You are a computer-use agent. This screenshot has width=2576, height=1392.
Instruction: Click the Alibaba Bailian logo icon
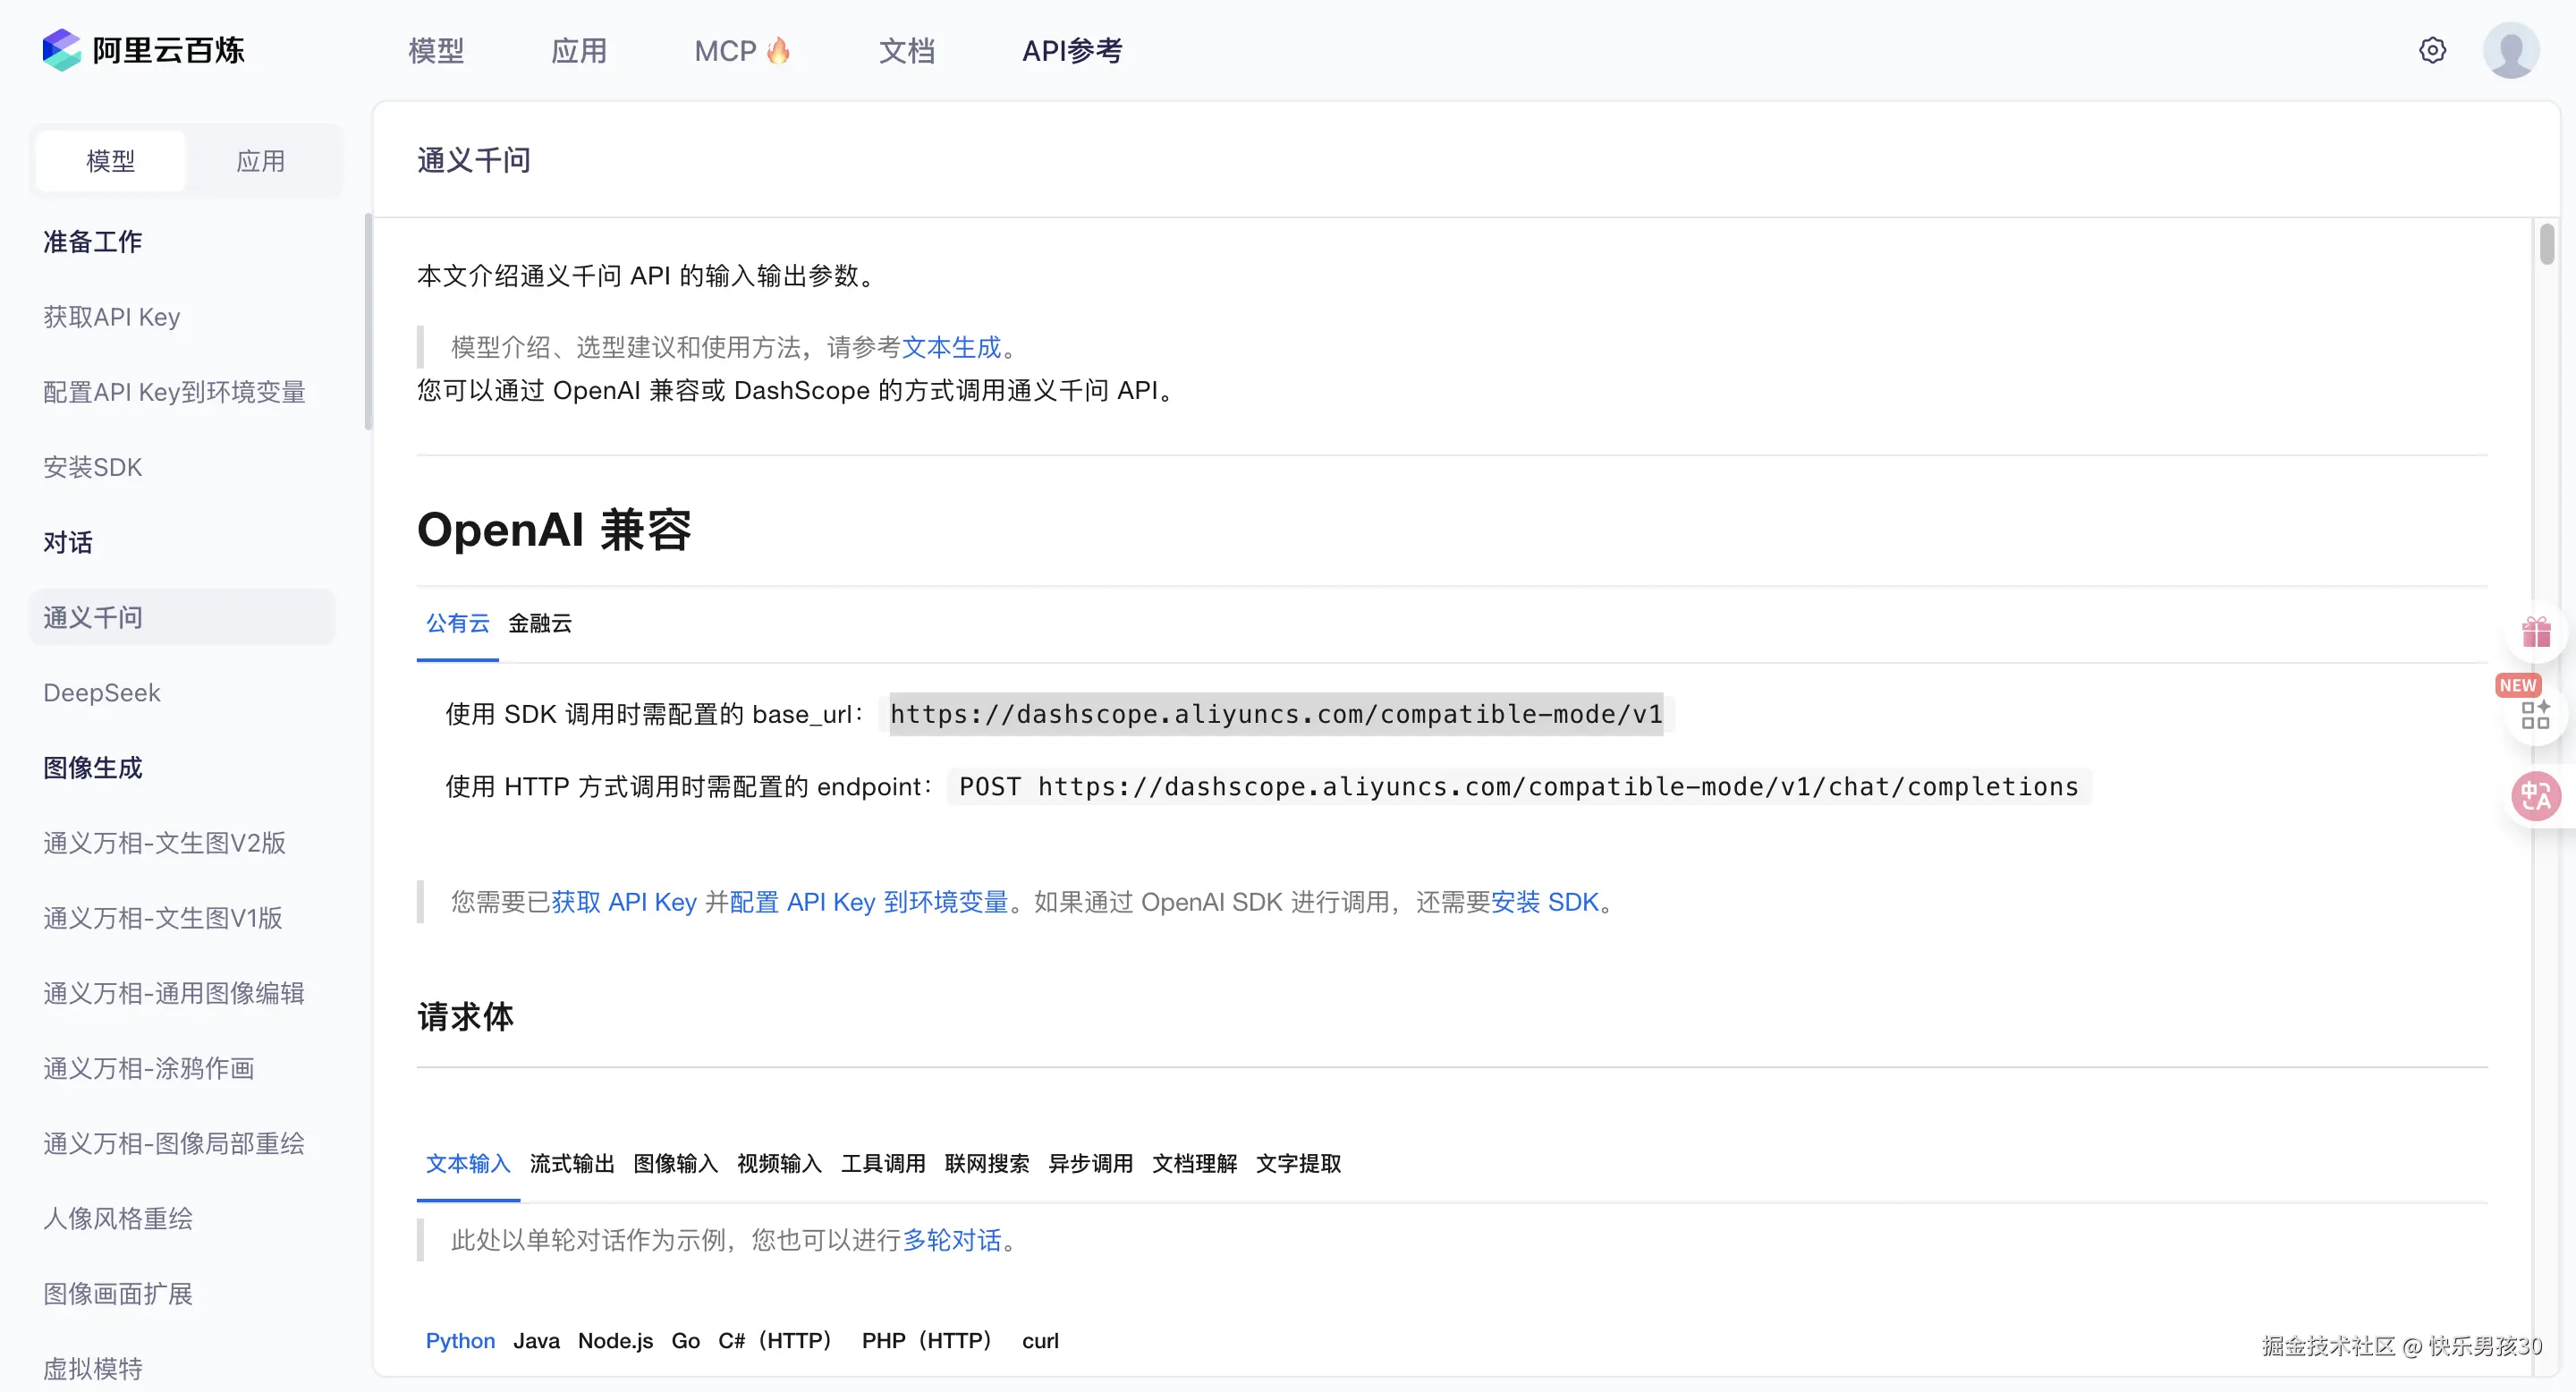click(x=61, y=50)
